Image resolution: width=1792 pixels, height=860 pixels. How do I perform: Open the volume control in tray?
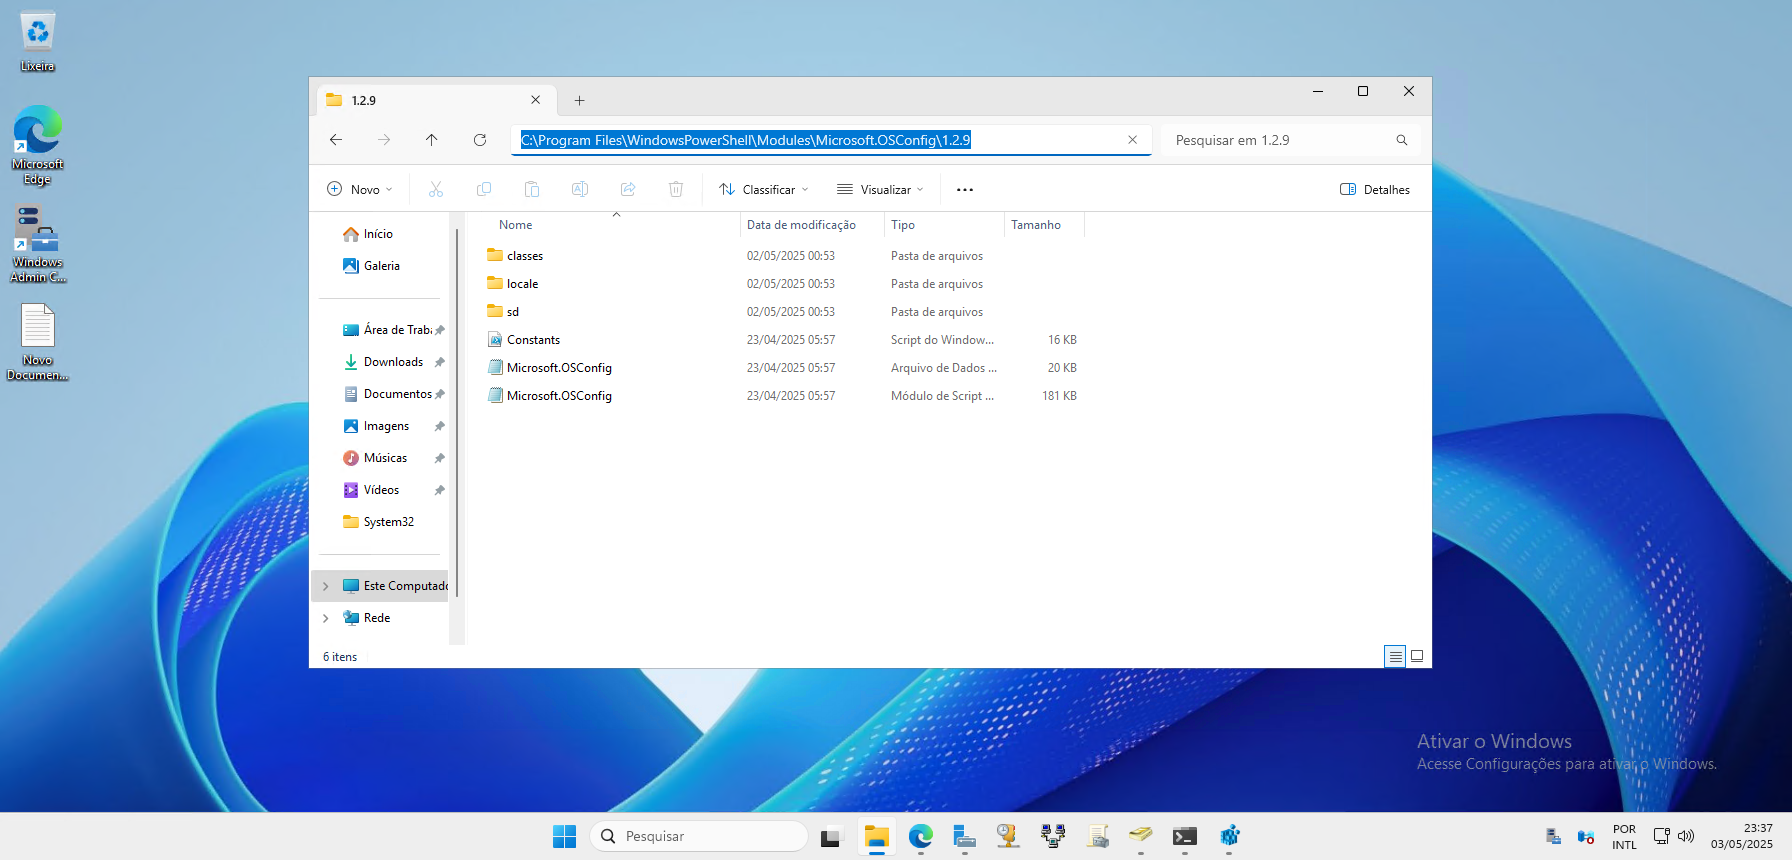coord(1686,836)
